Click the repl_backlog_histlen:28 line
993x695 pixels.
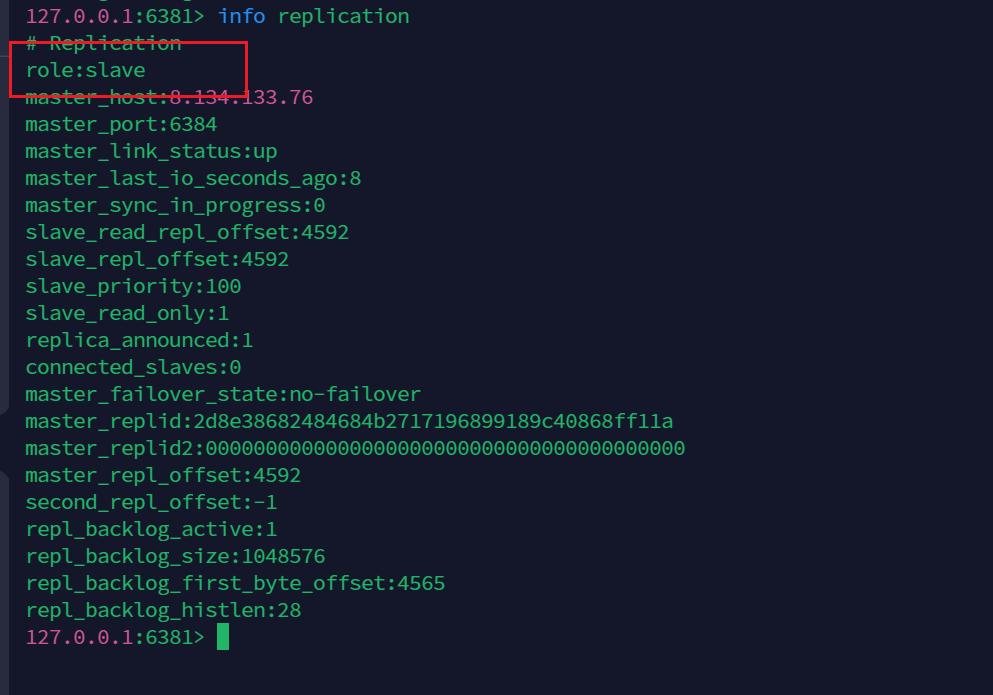point(163,610)
